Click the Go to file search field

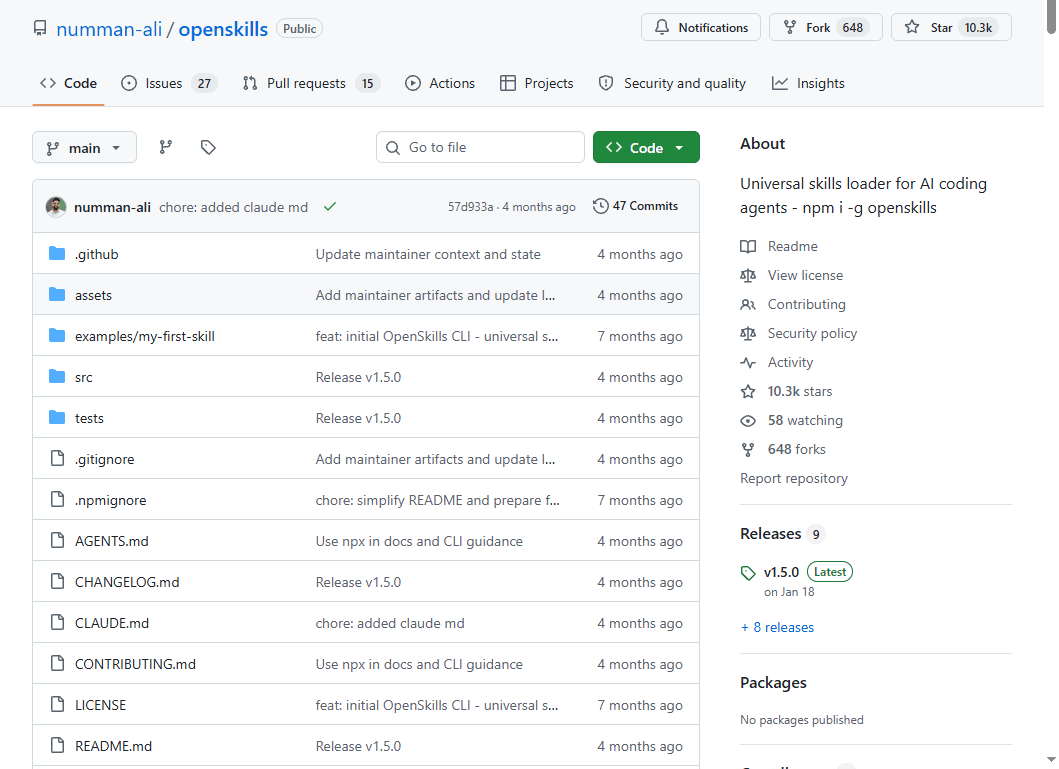[480, 147]
